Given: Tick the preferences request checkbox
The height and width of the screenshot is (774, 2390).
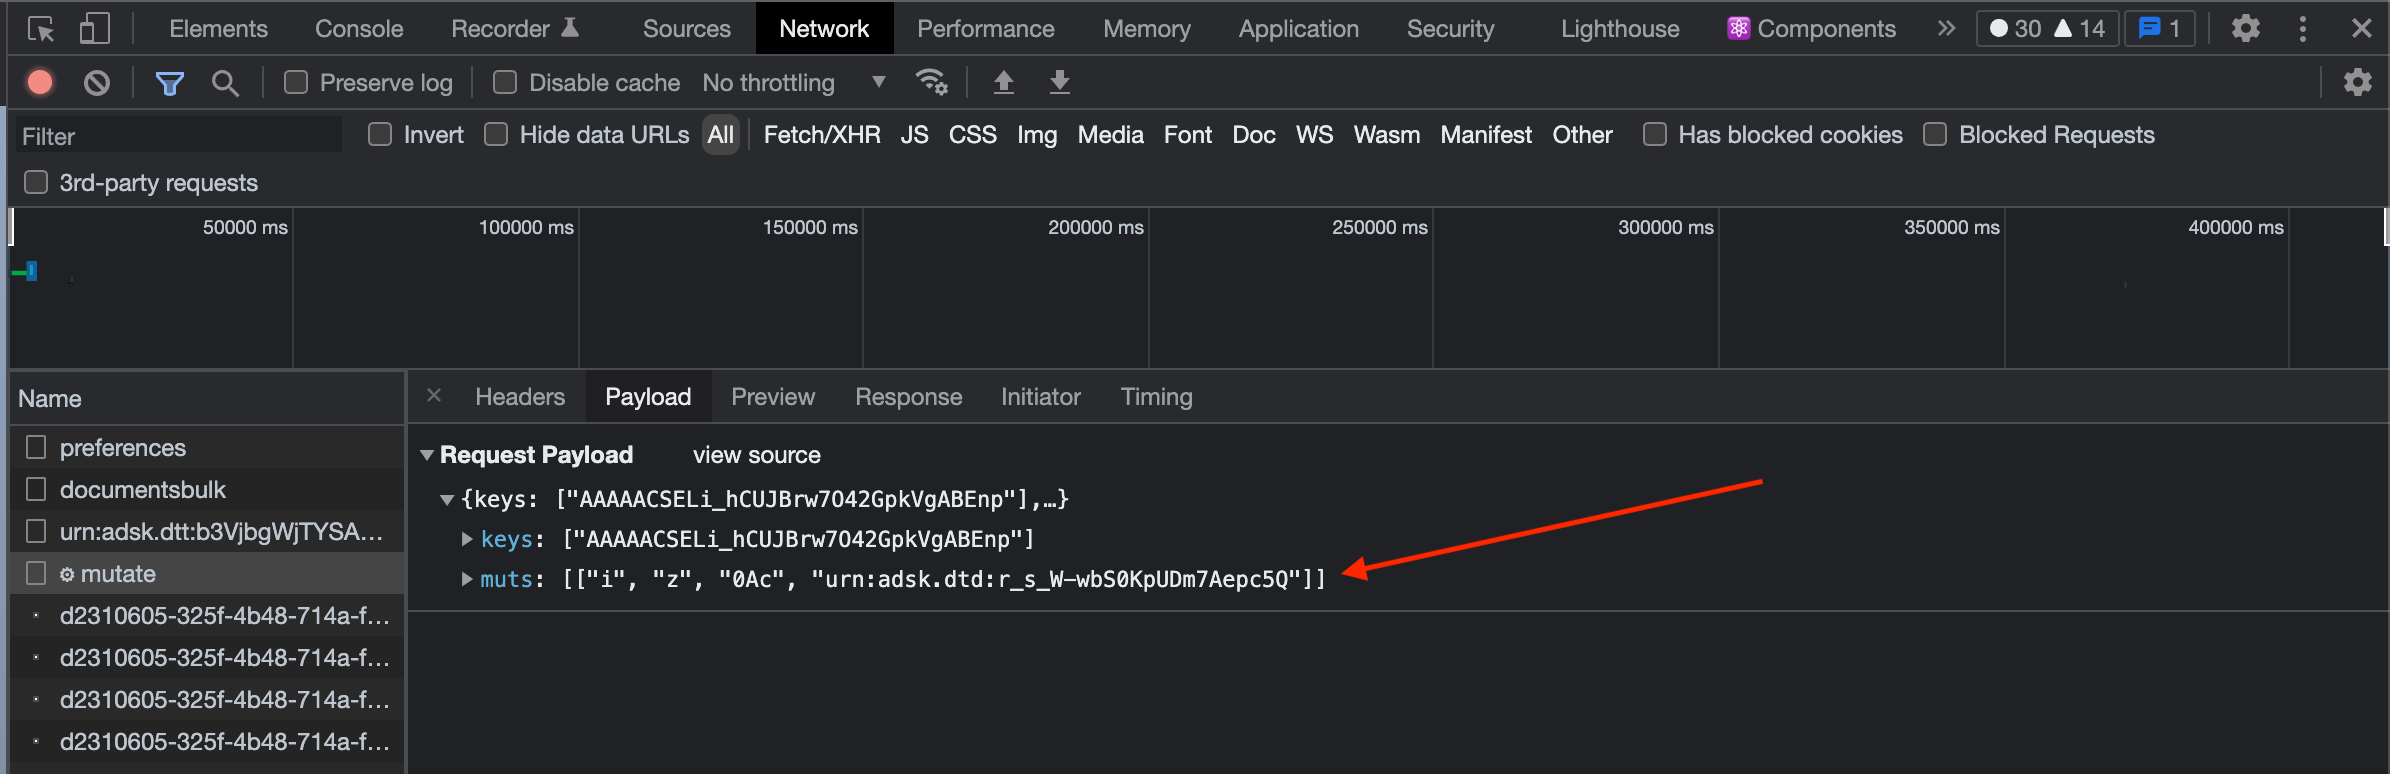Looking at the screenshot, I should [x=36, y=447].
